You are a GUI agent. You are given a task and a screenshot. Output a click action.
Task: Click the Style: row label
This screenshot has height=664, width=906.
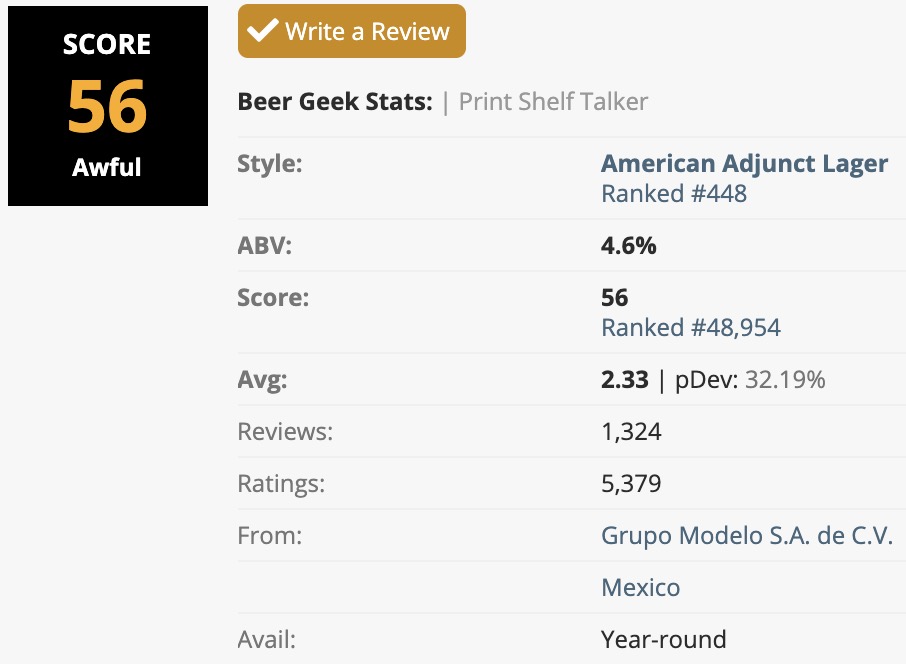point(270,164)
